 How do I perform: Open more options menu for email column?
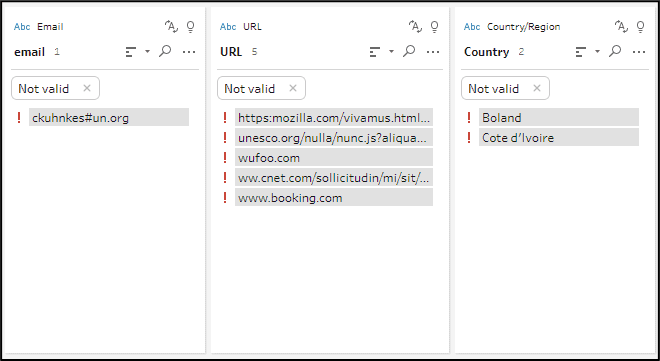click(x=189, y=52)
